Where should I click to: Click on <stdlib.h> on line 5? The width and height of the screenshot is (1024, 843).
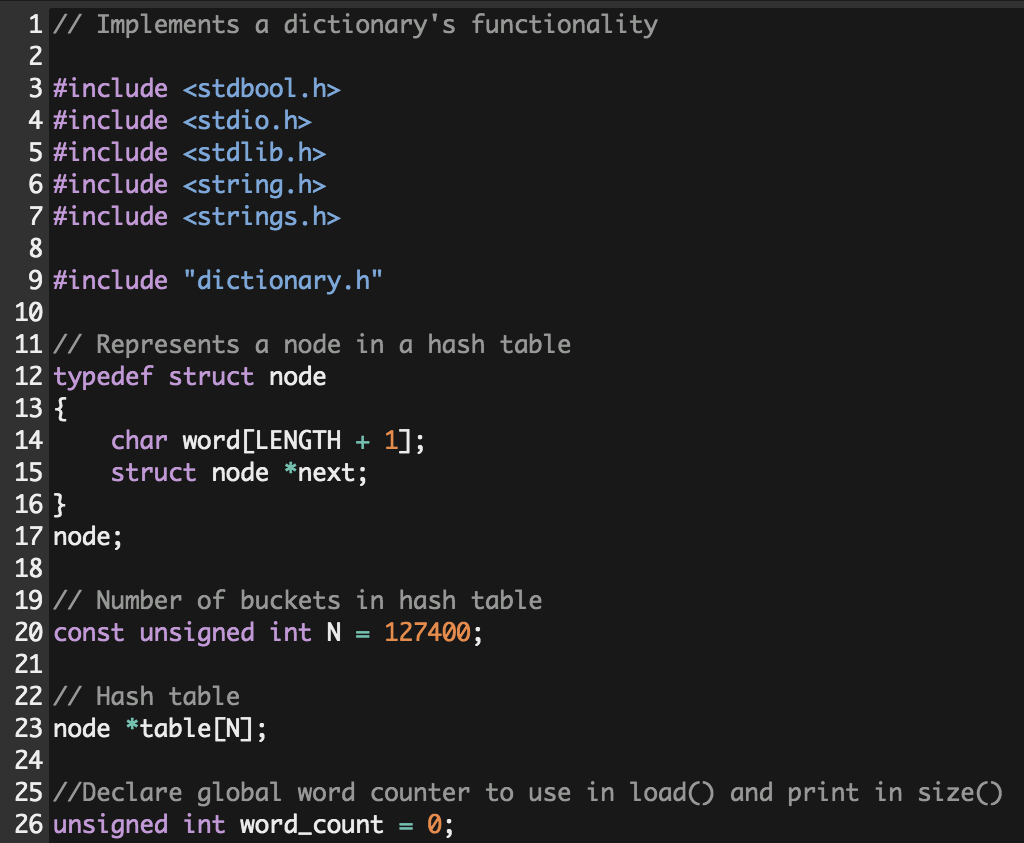pyautogui.click(x=255, y=153)
